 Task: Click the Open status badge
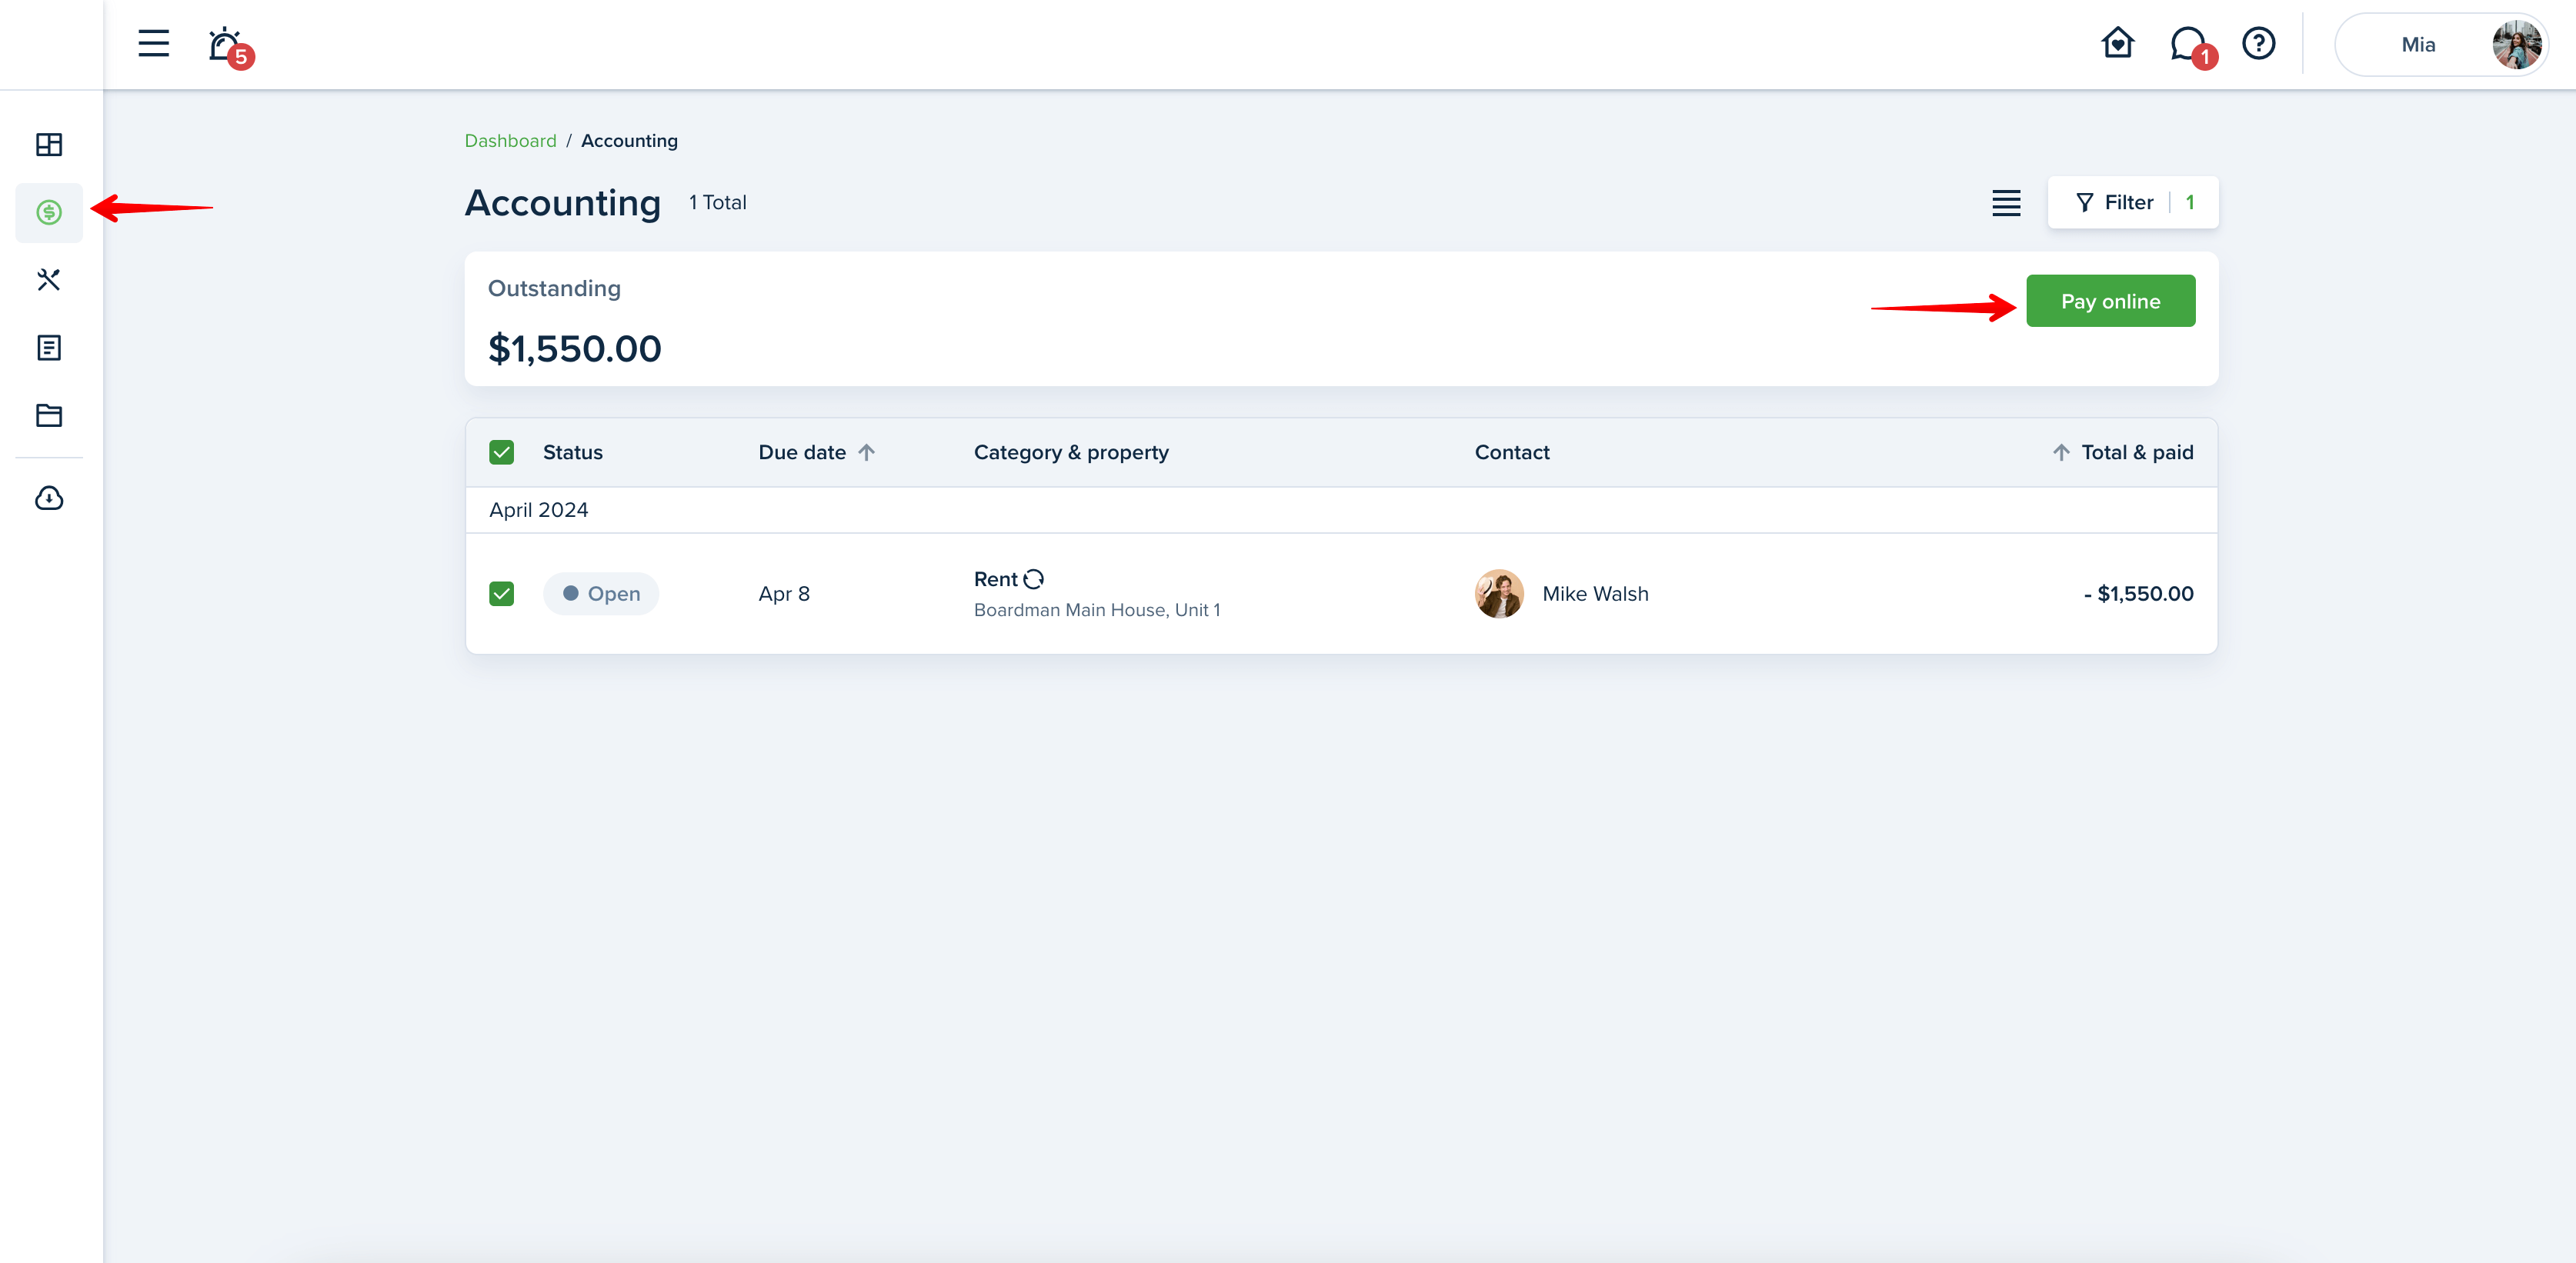pyautogui.click(x=601, y=594)
